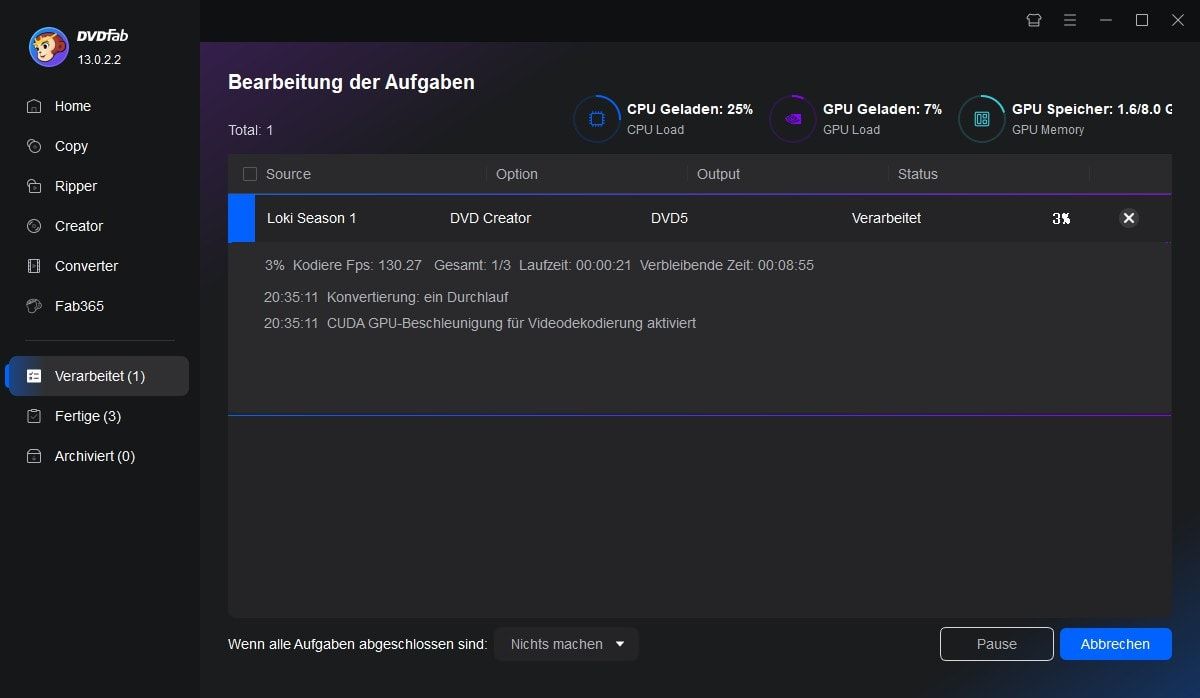The image size is (1200, 698).
Task: Click the Bearbeitung der Aufgaben heading
Action: tap(351, 82)
